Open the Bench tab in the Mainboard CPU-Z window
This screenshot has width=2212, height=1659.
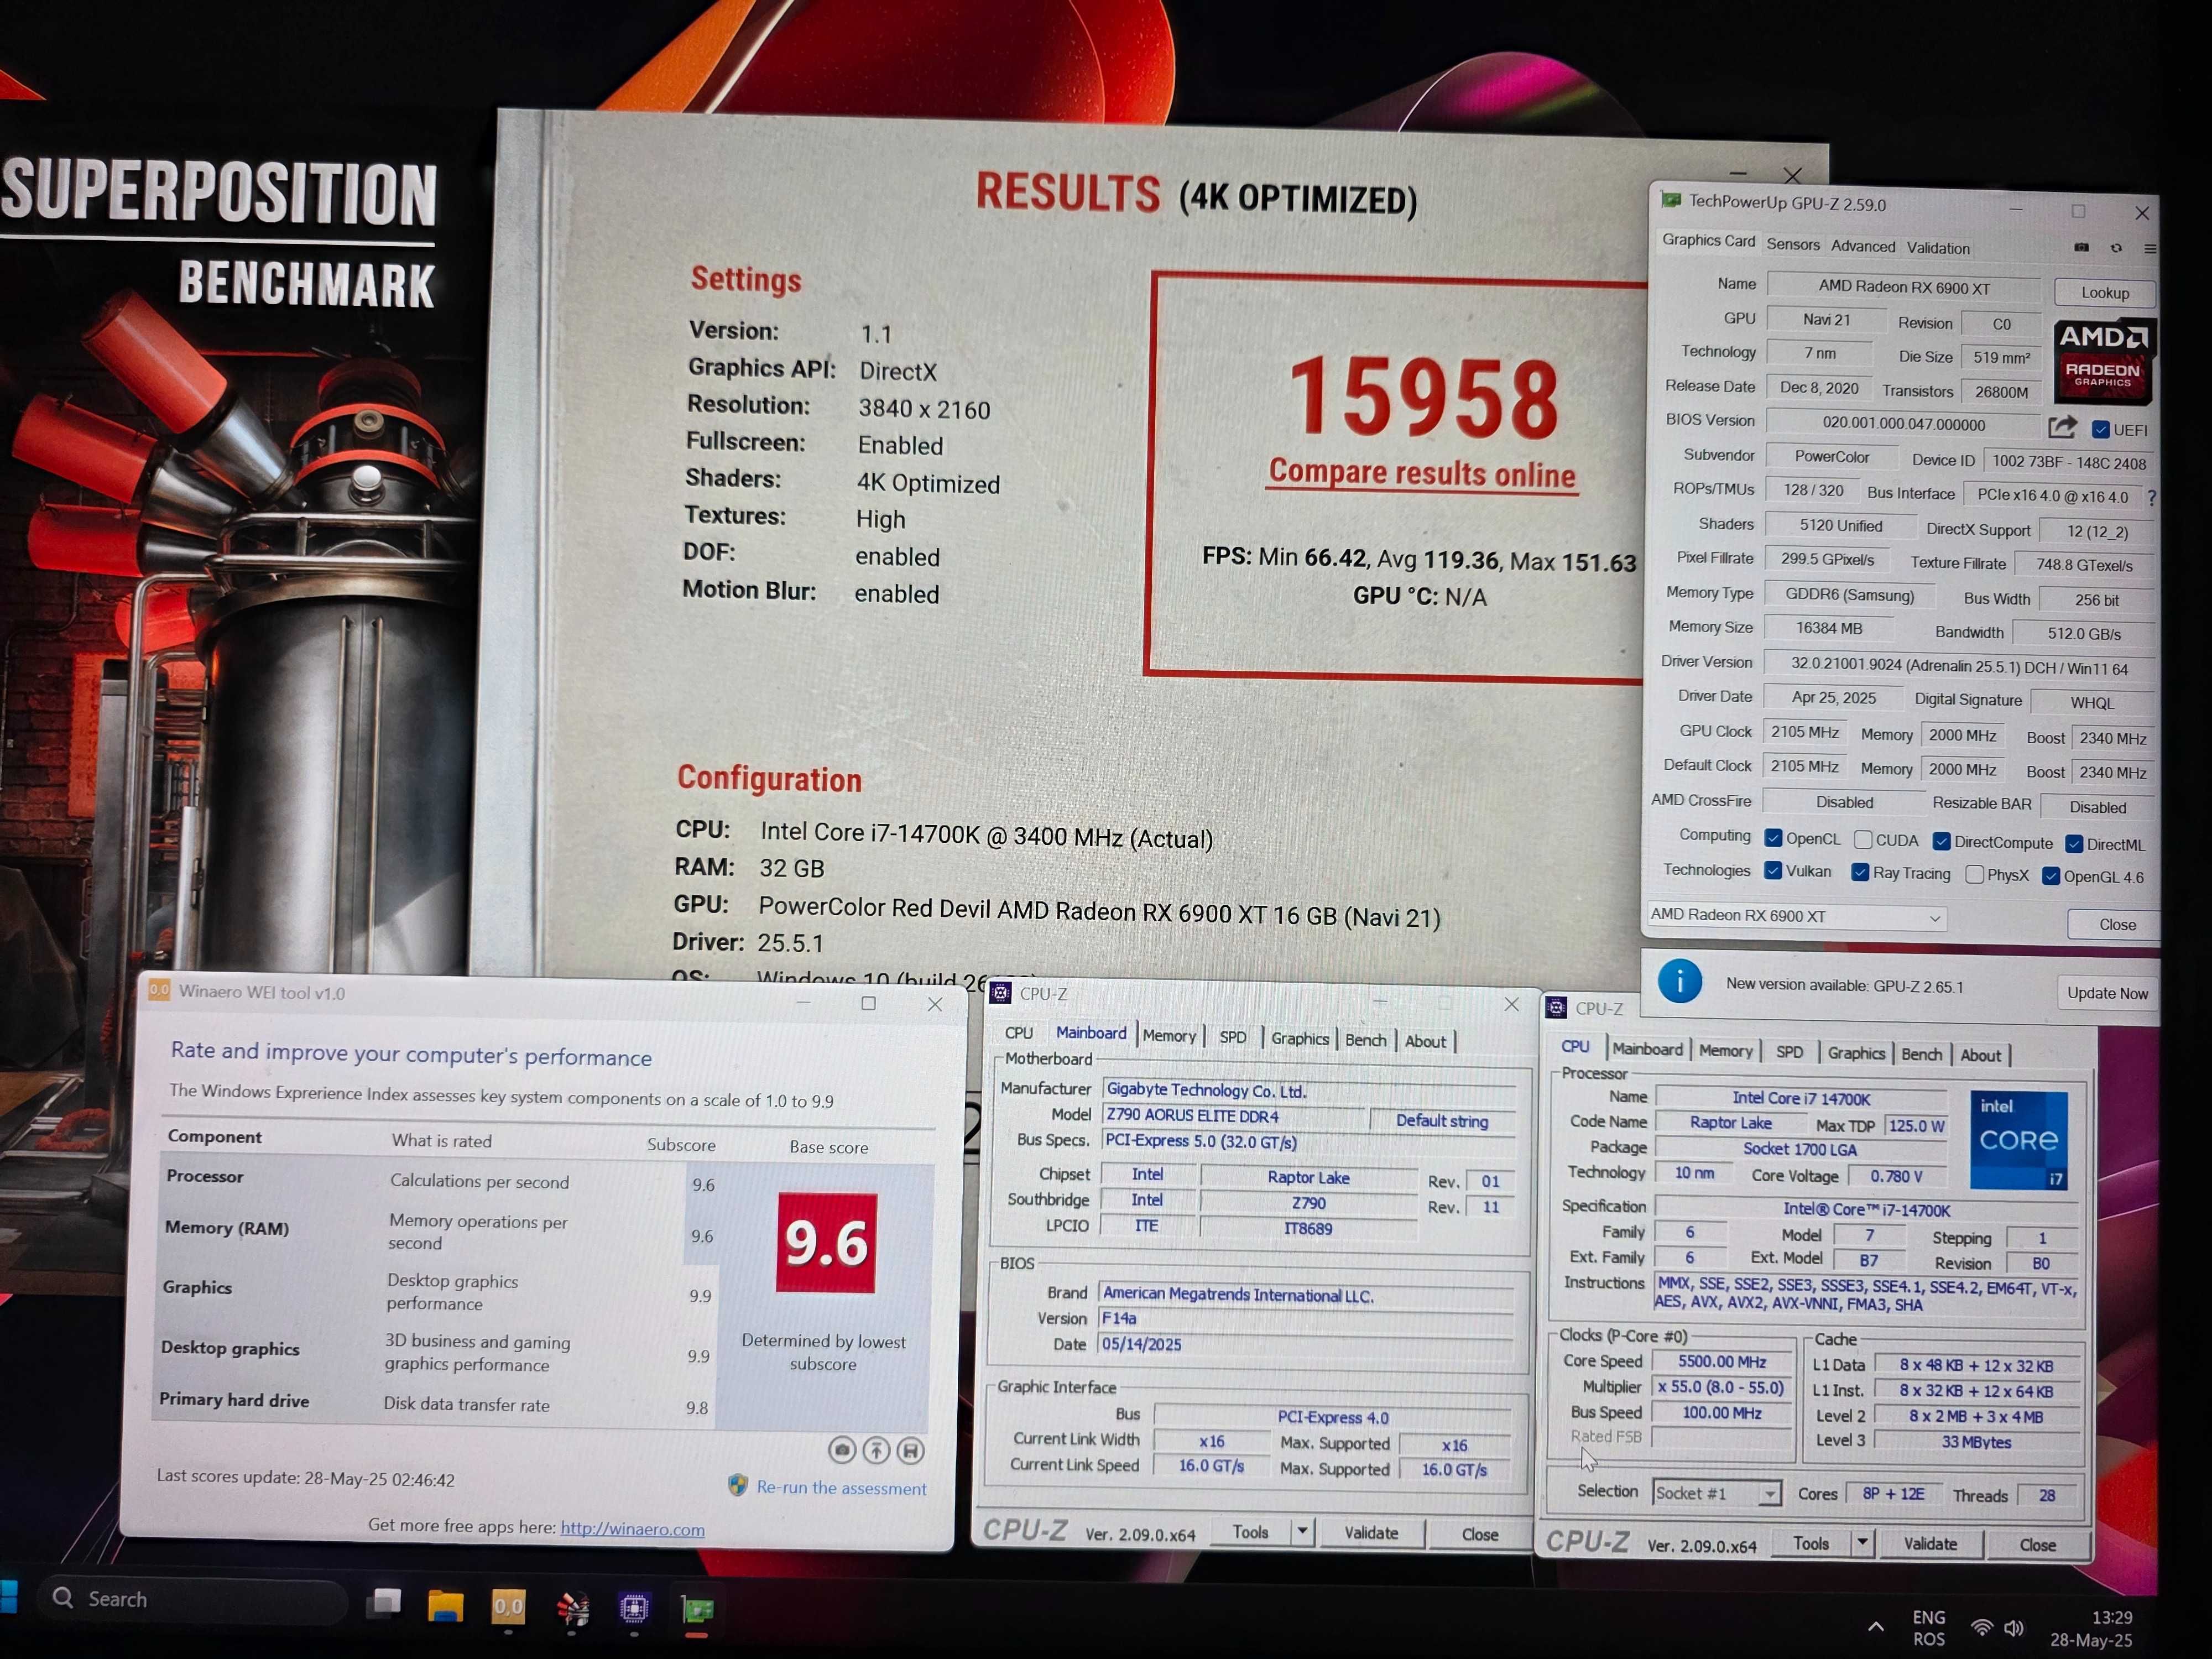click(x=1365, y=1040)
